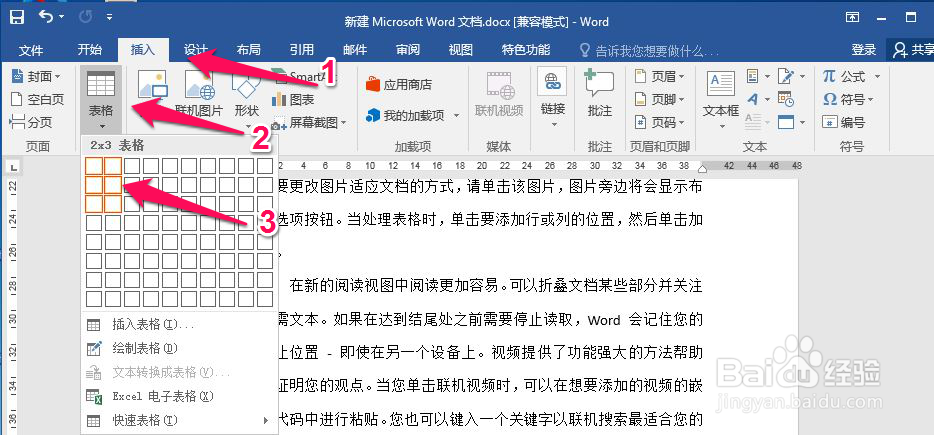Click the 联机视频 online video icon
This screenshot has height=435, width=934.
[x=499, y=92]
